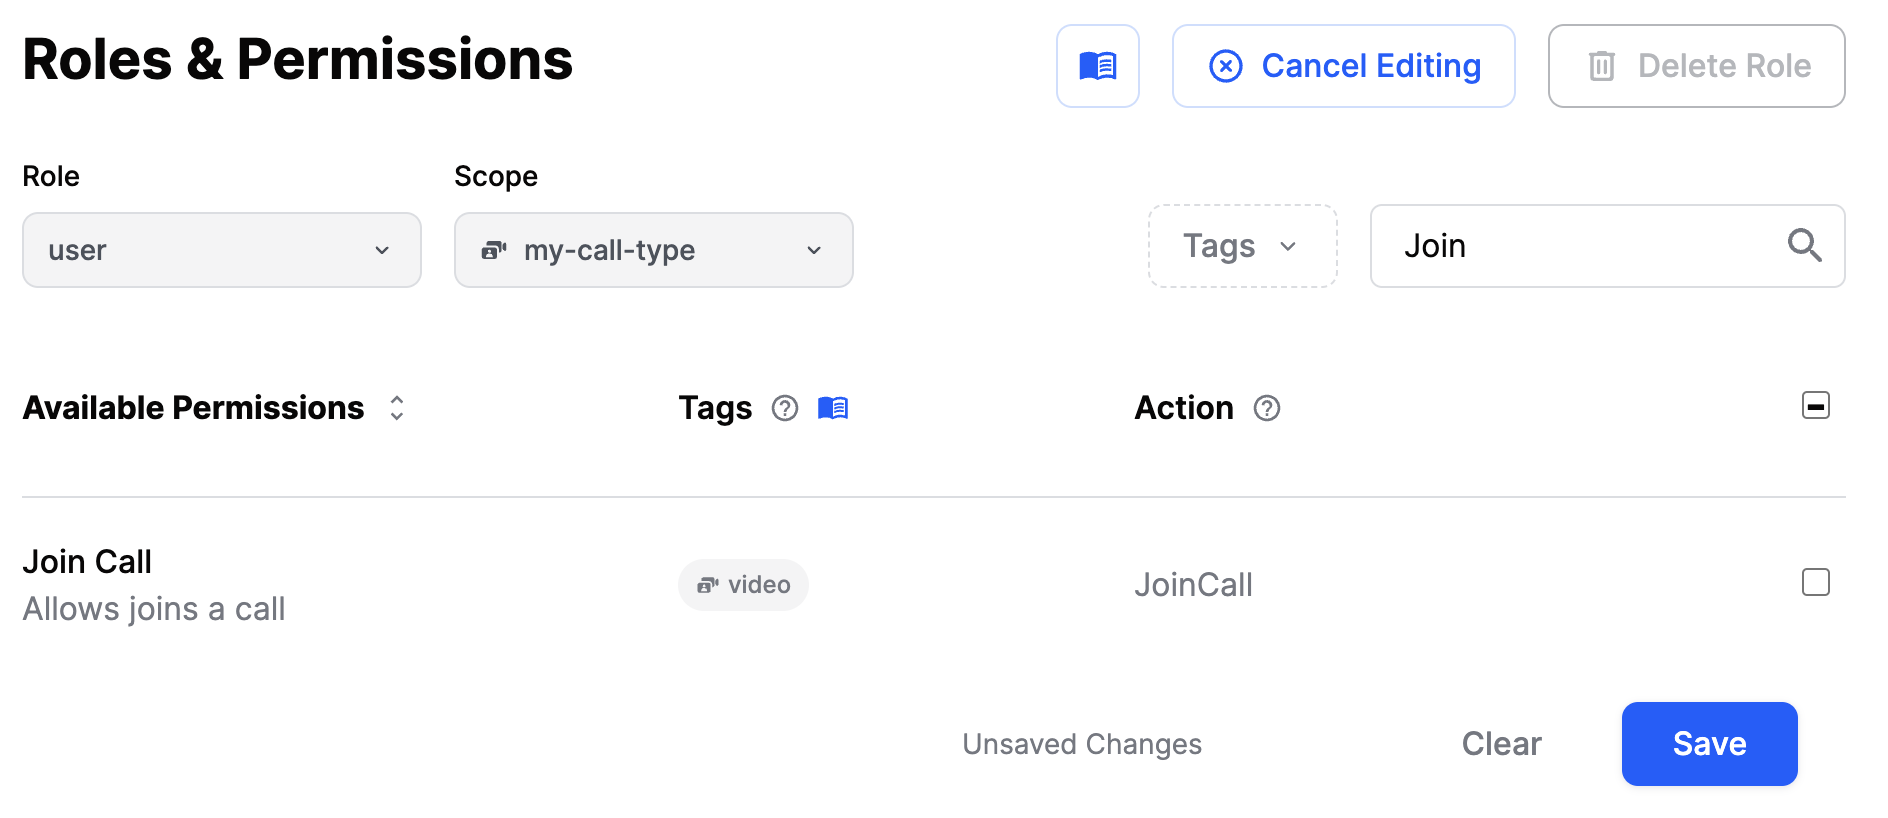Check the JoinCall permission checkbox
This screenshot has width=1888, height=818.
click(x=1817, y=582)
